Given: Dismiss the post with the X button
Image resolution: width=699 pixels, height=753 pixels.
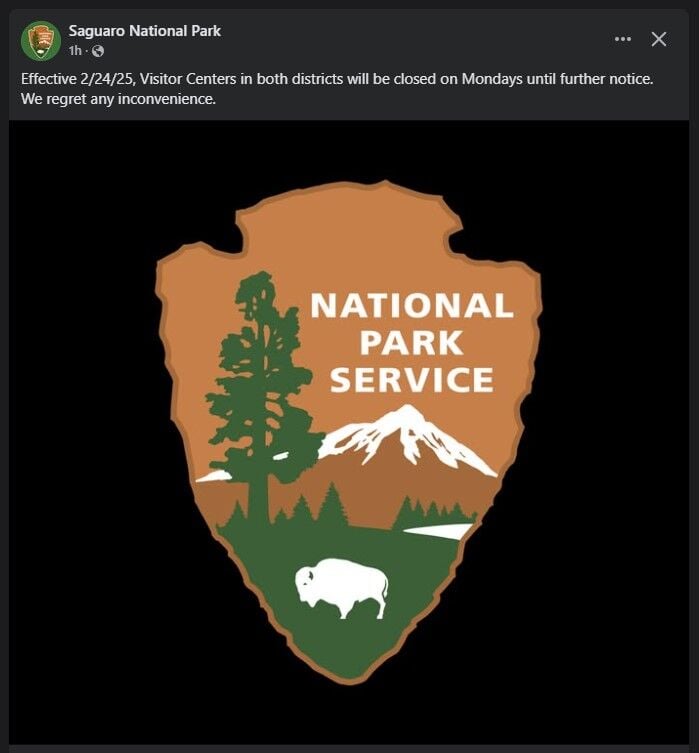Looking at the screenshot, I should (659, 39).
